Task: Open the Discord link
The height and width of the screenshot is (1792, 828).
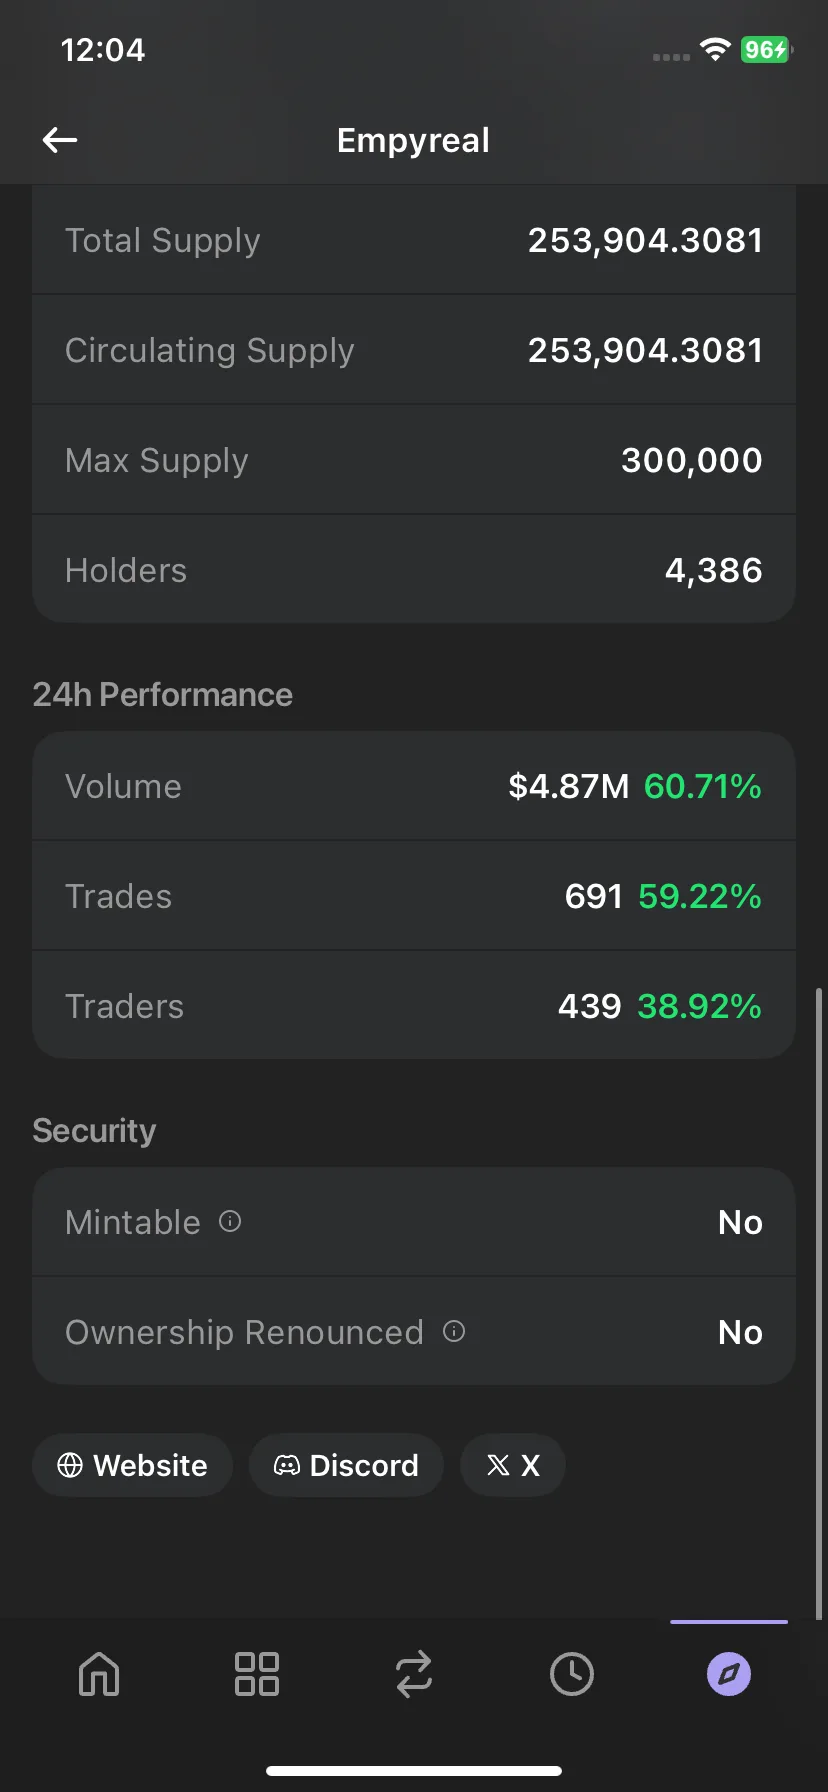Action: coord(346,1465)
